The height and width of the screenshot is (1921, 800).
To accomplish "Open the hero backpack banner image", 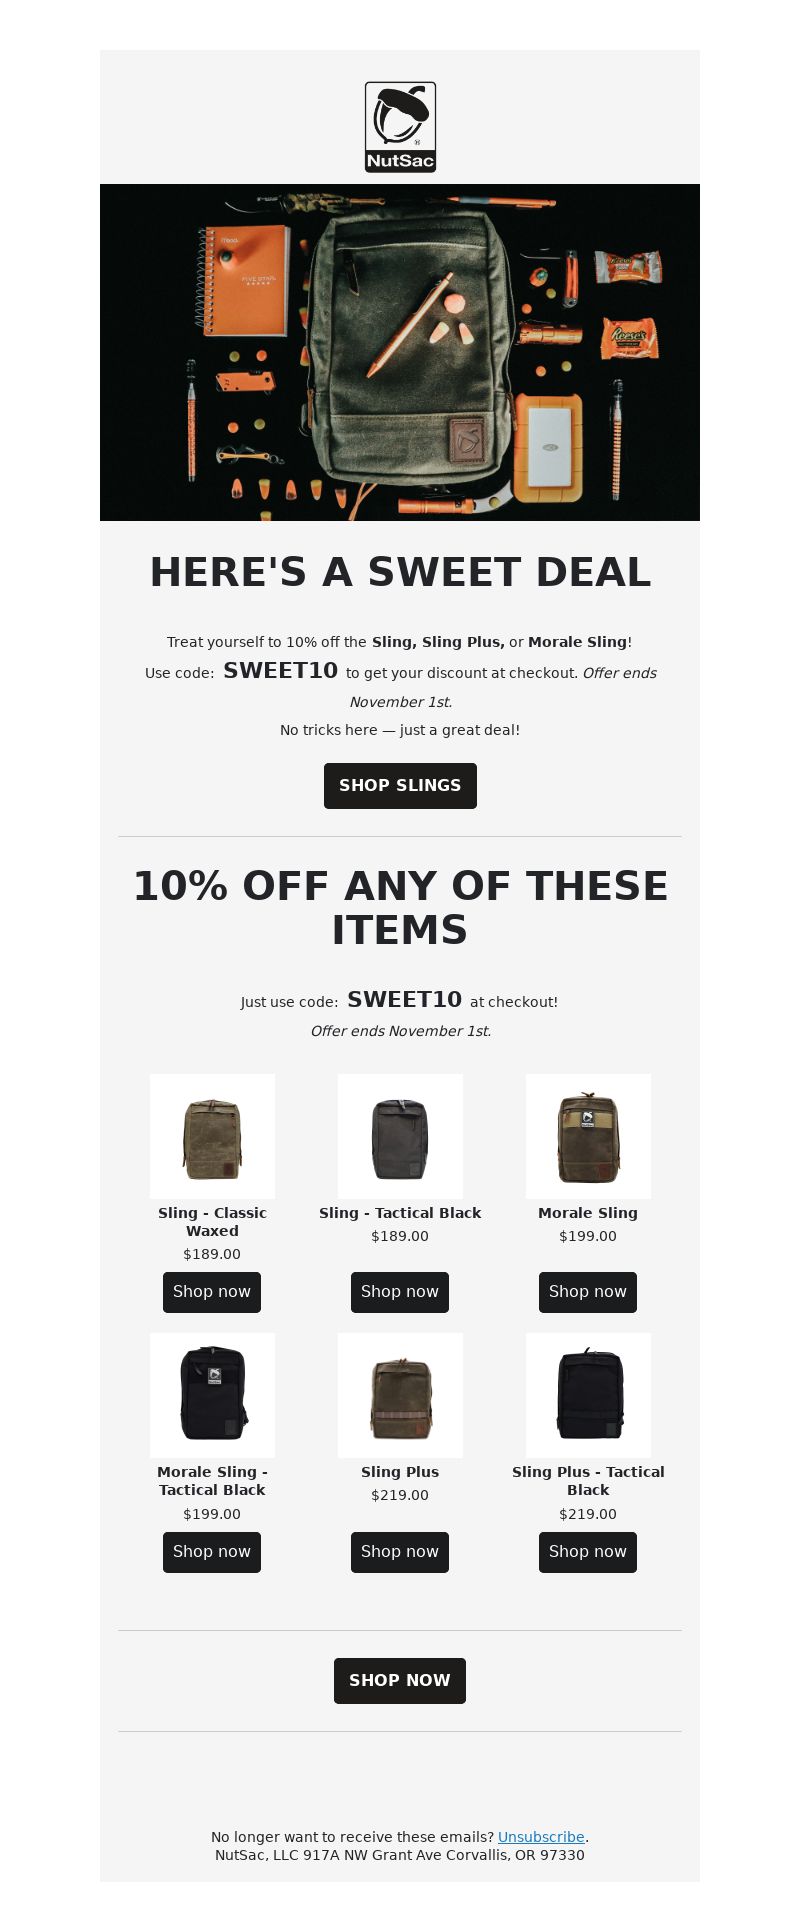I will [x=400, y=352].
